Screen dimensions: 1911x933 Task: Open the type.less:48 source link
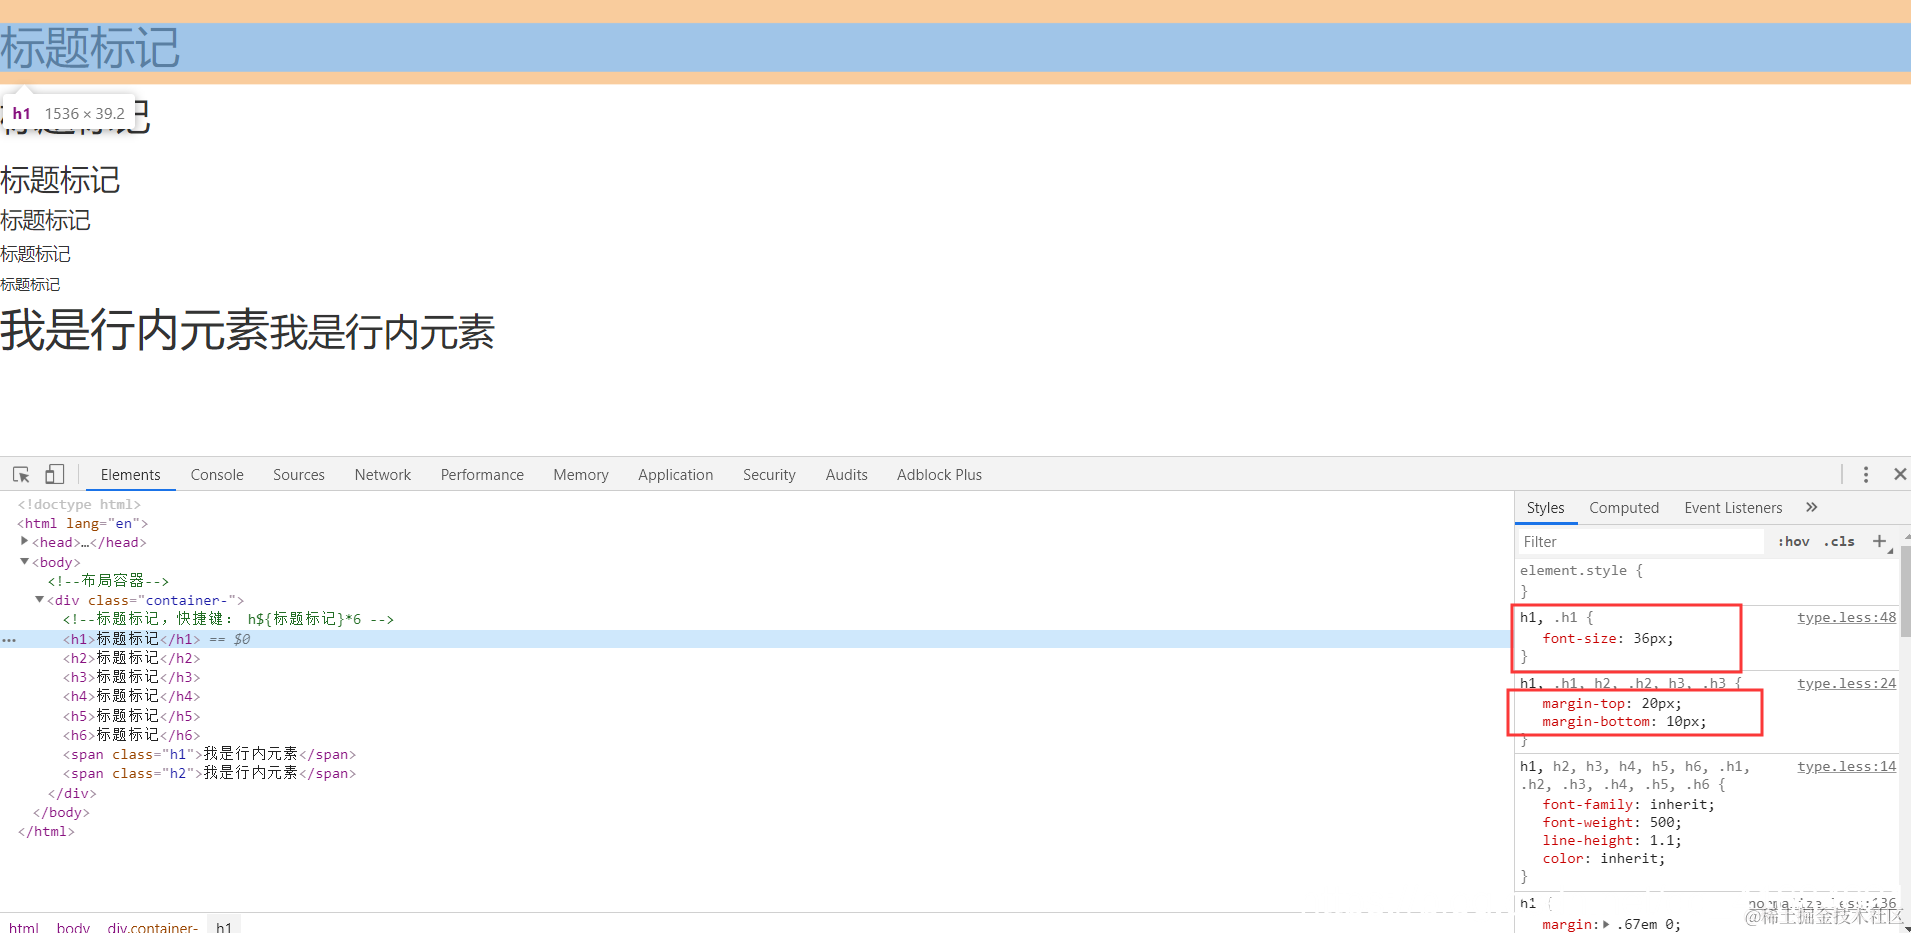click(1846, 618)
